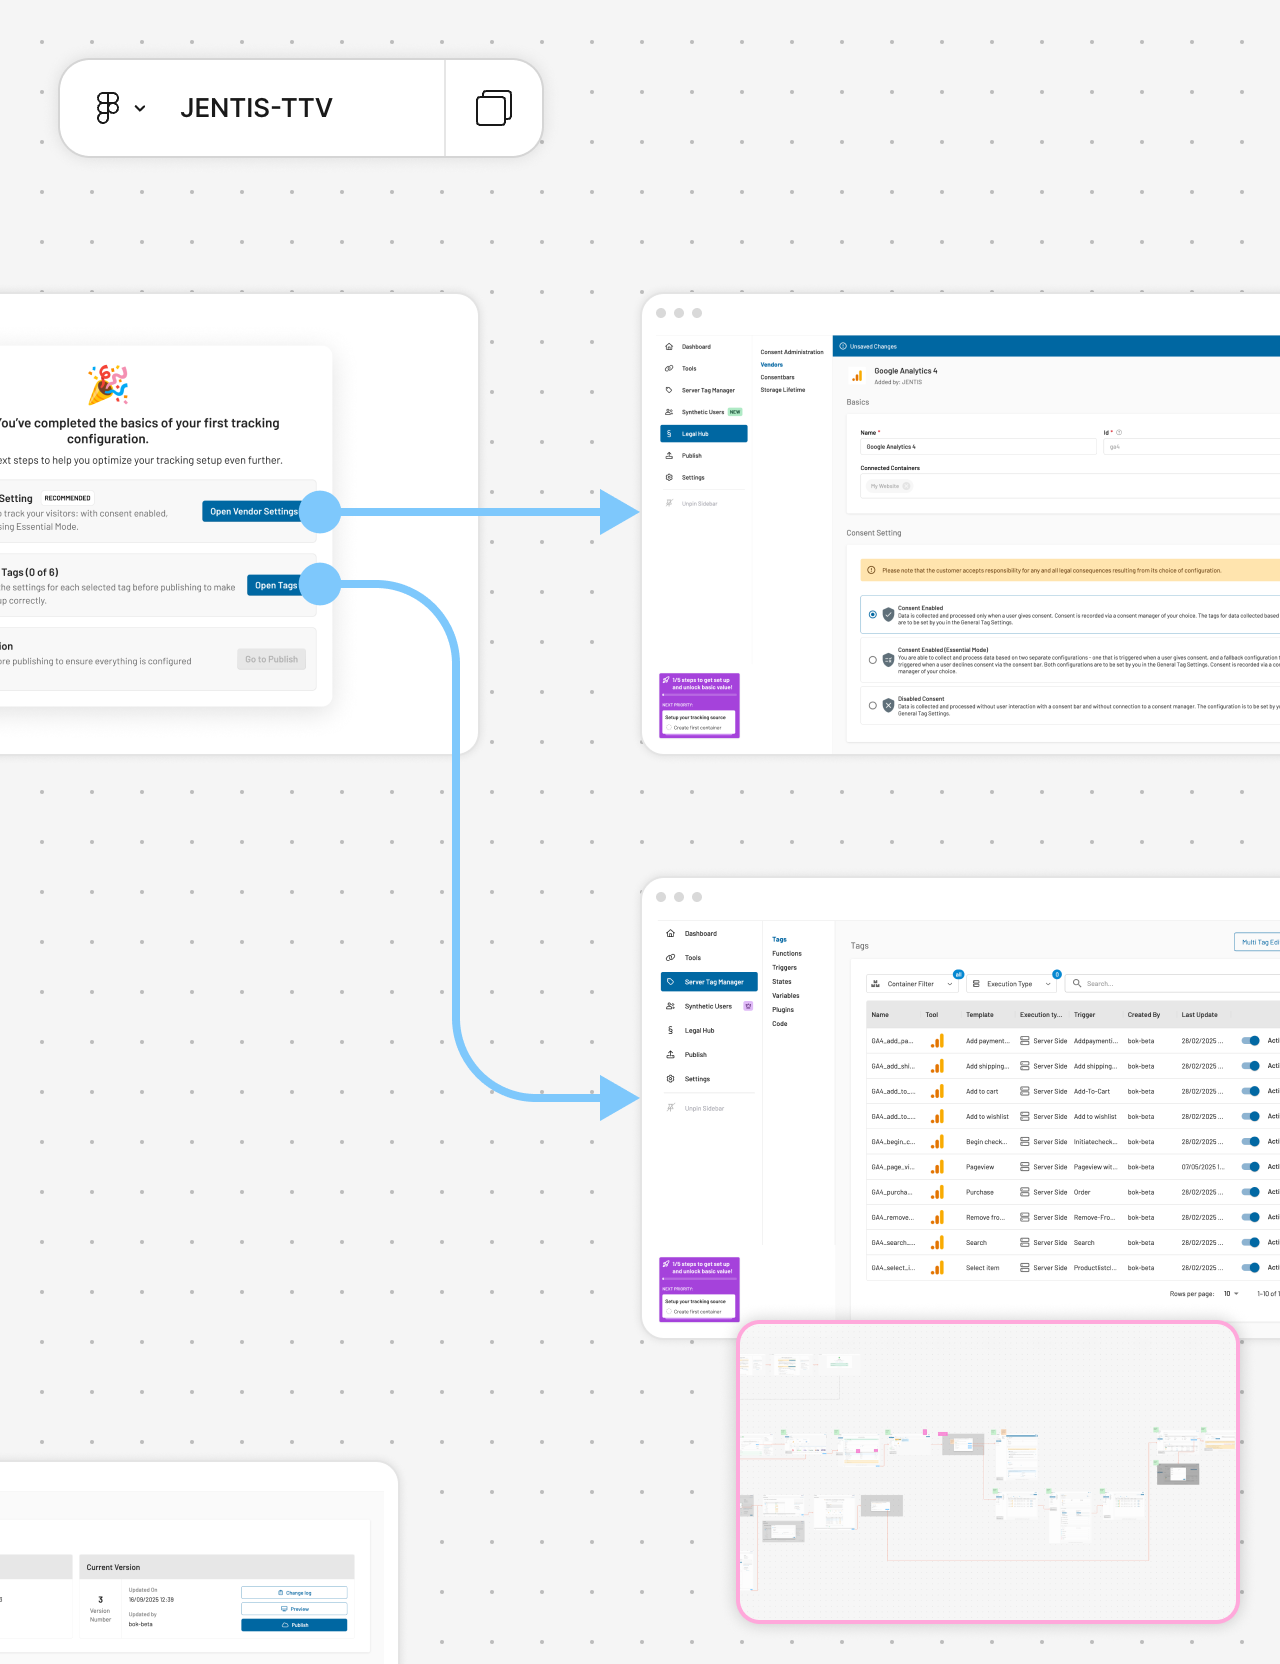Click the Publish upload icon in the Vendors frame
Screen dimensions: 1280x1664
pyautogui.click(x=669, y=456)
